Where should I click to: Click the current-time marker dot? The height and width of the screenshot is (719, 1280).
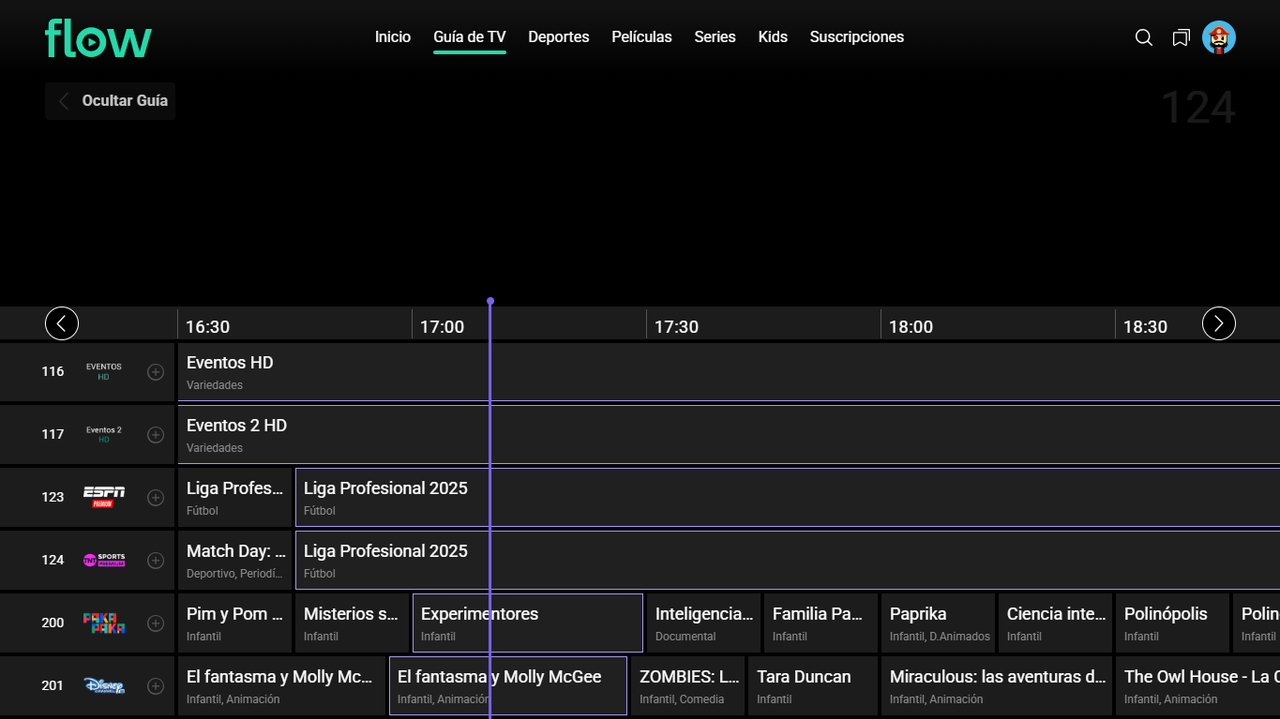point(490,300)
